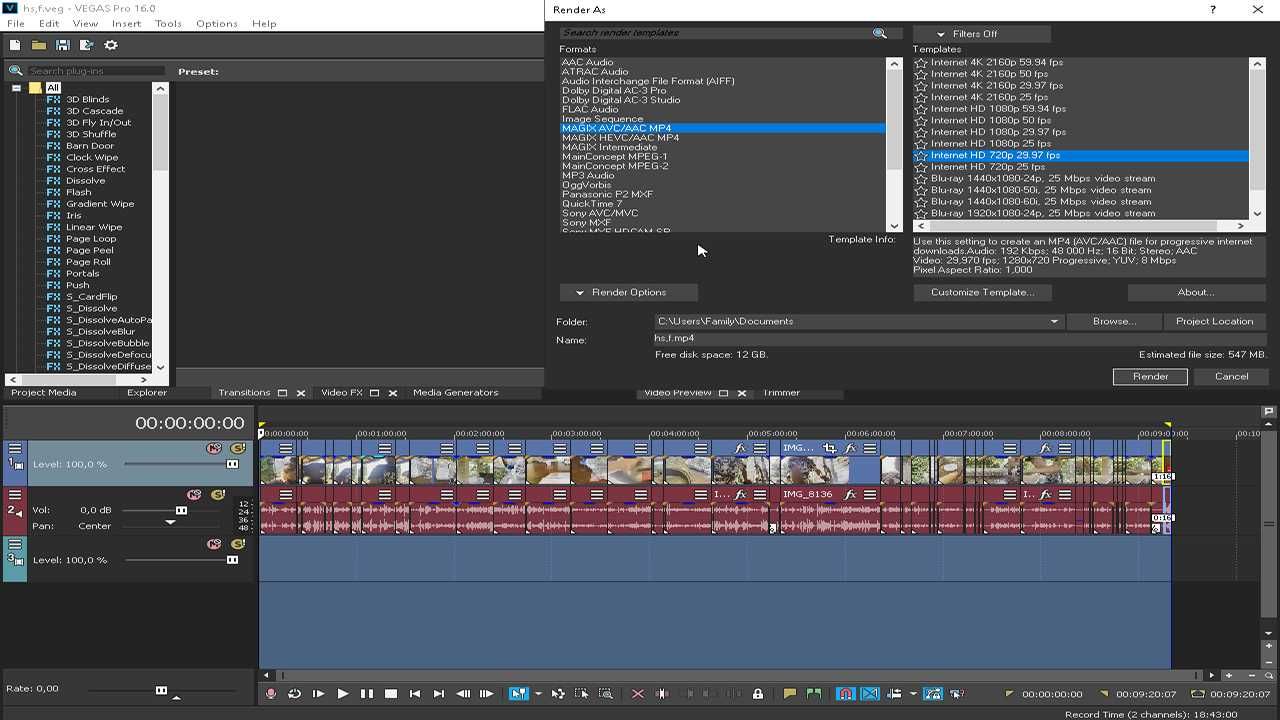Image resolution: width=1280 pixels, height=720 pixels.
Task: Adjust audio track Vol slider
Action: pos(182,510)
